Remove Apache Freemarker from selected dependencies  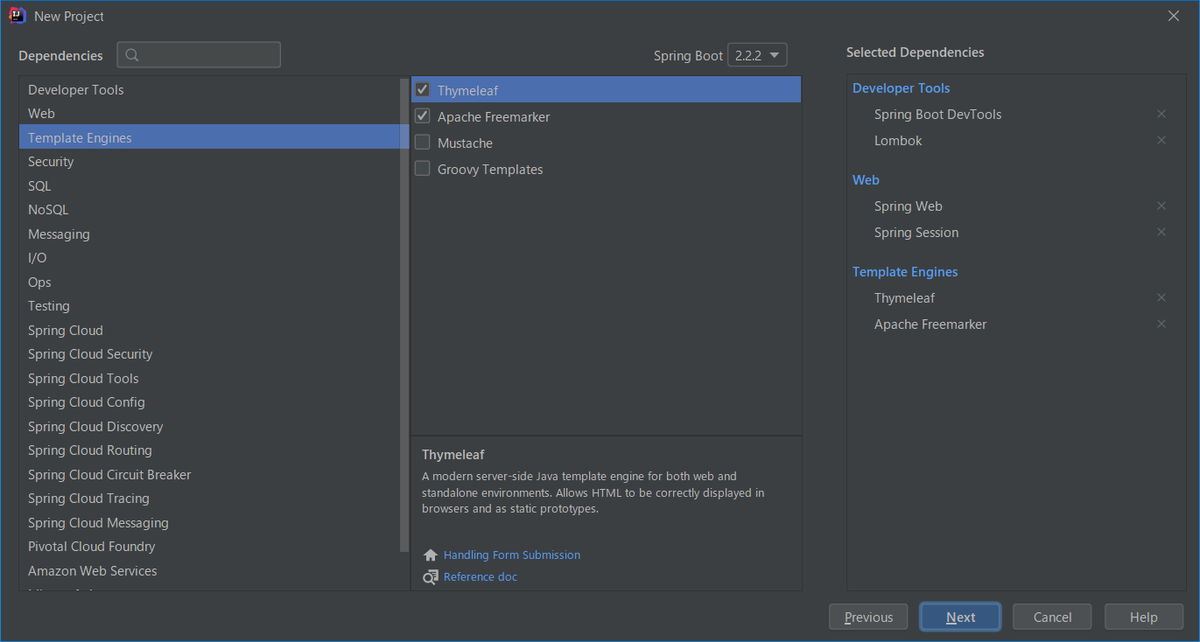click(x=1161, y=324)
